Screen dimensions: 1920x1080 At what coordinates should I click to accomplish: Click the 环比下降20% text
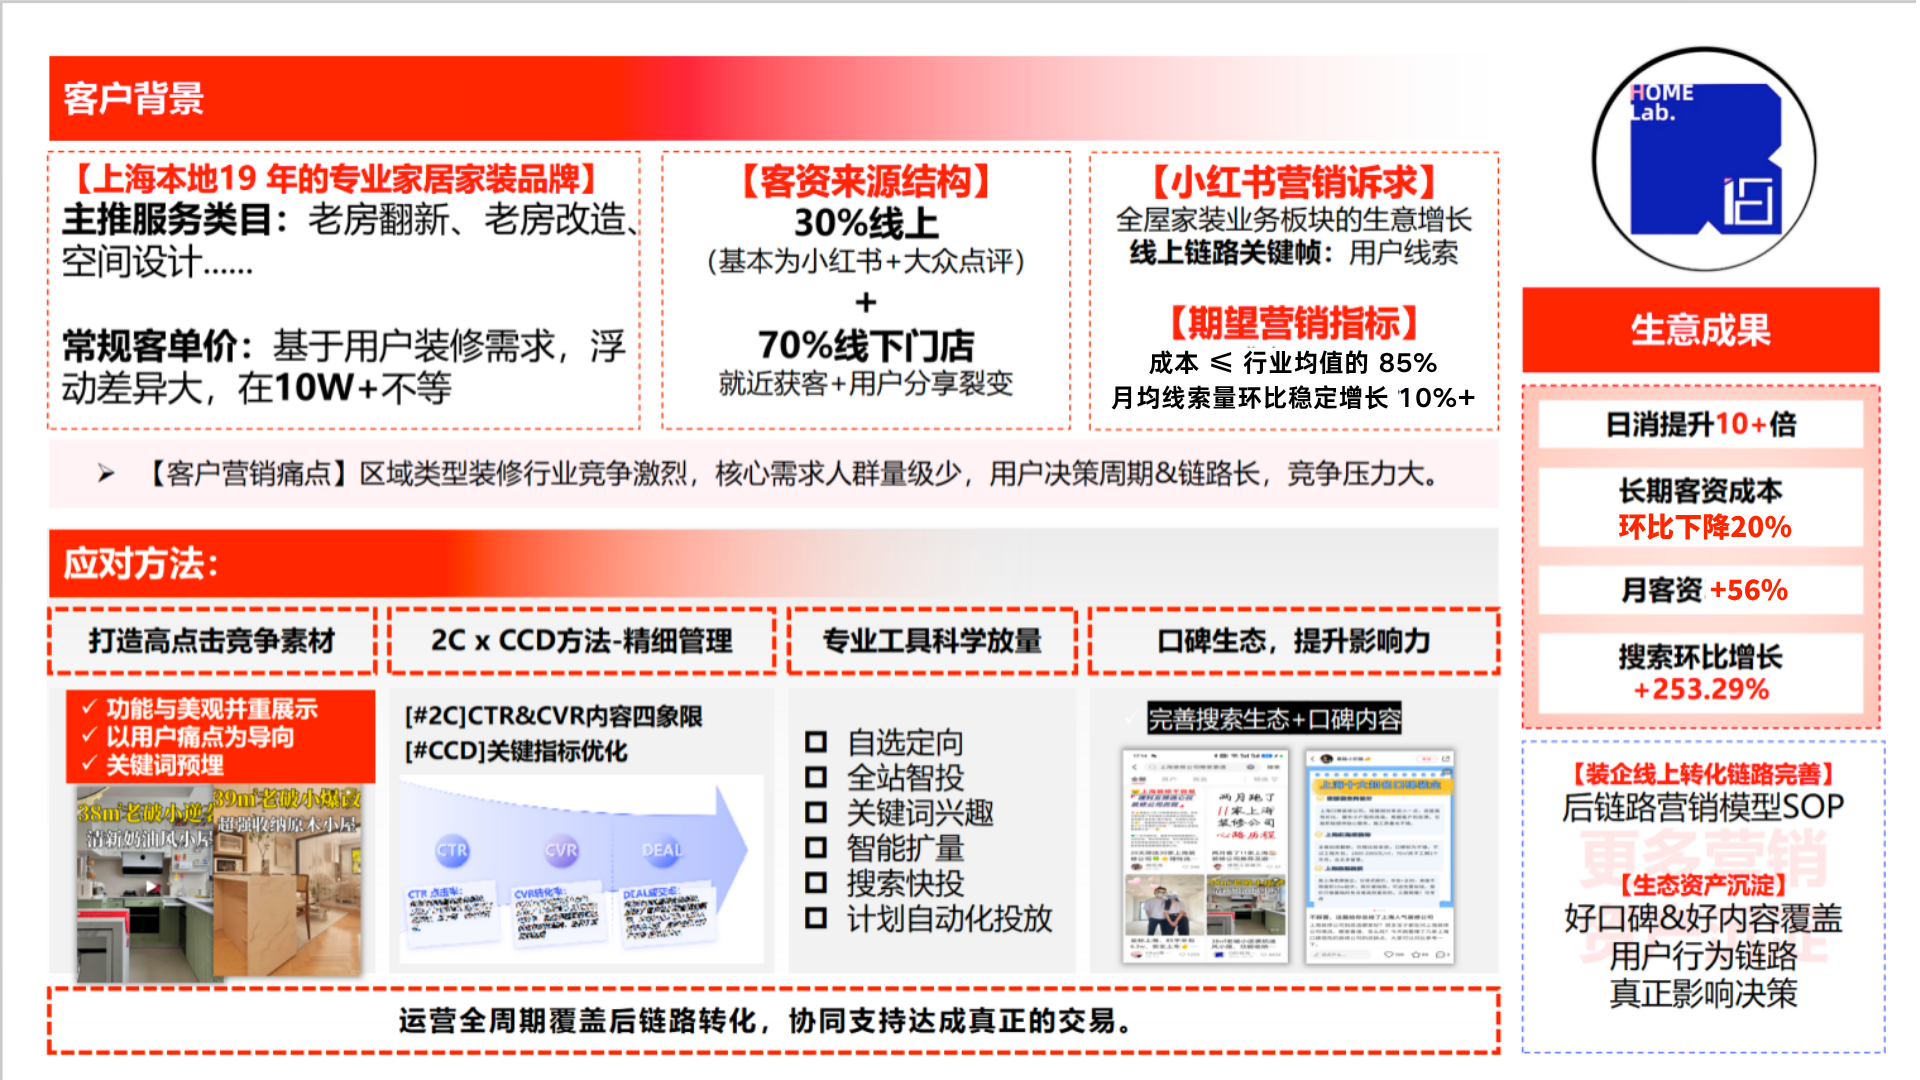1704,527
